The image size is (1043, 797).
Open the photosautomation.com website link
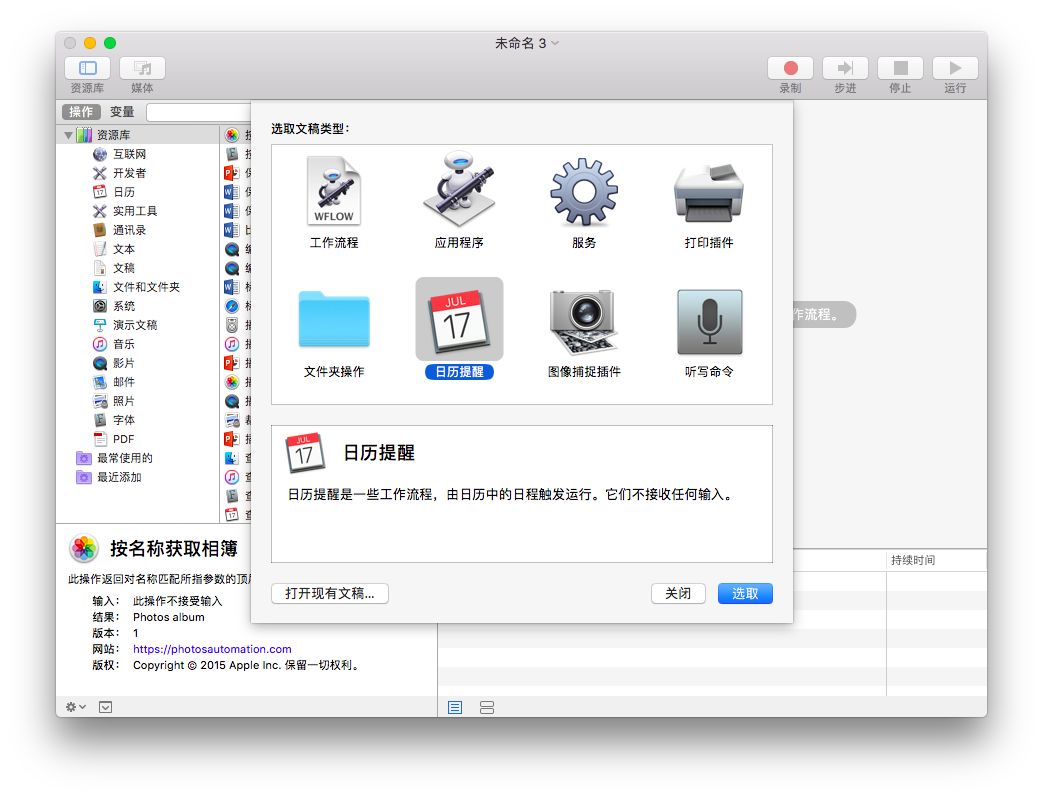coord(212,649)
